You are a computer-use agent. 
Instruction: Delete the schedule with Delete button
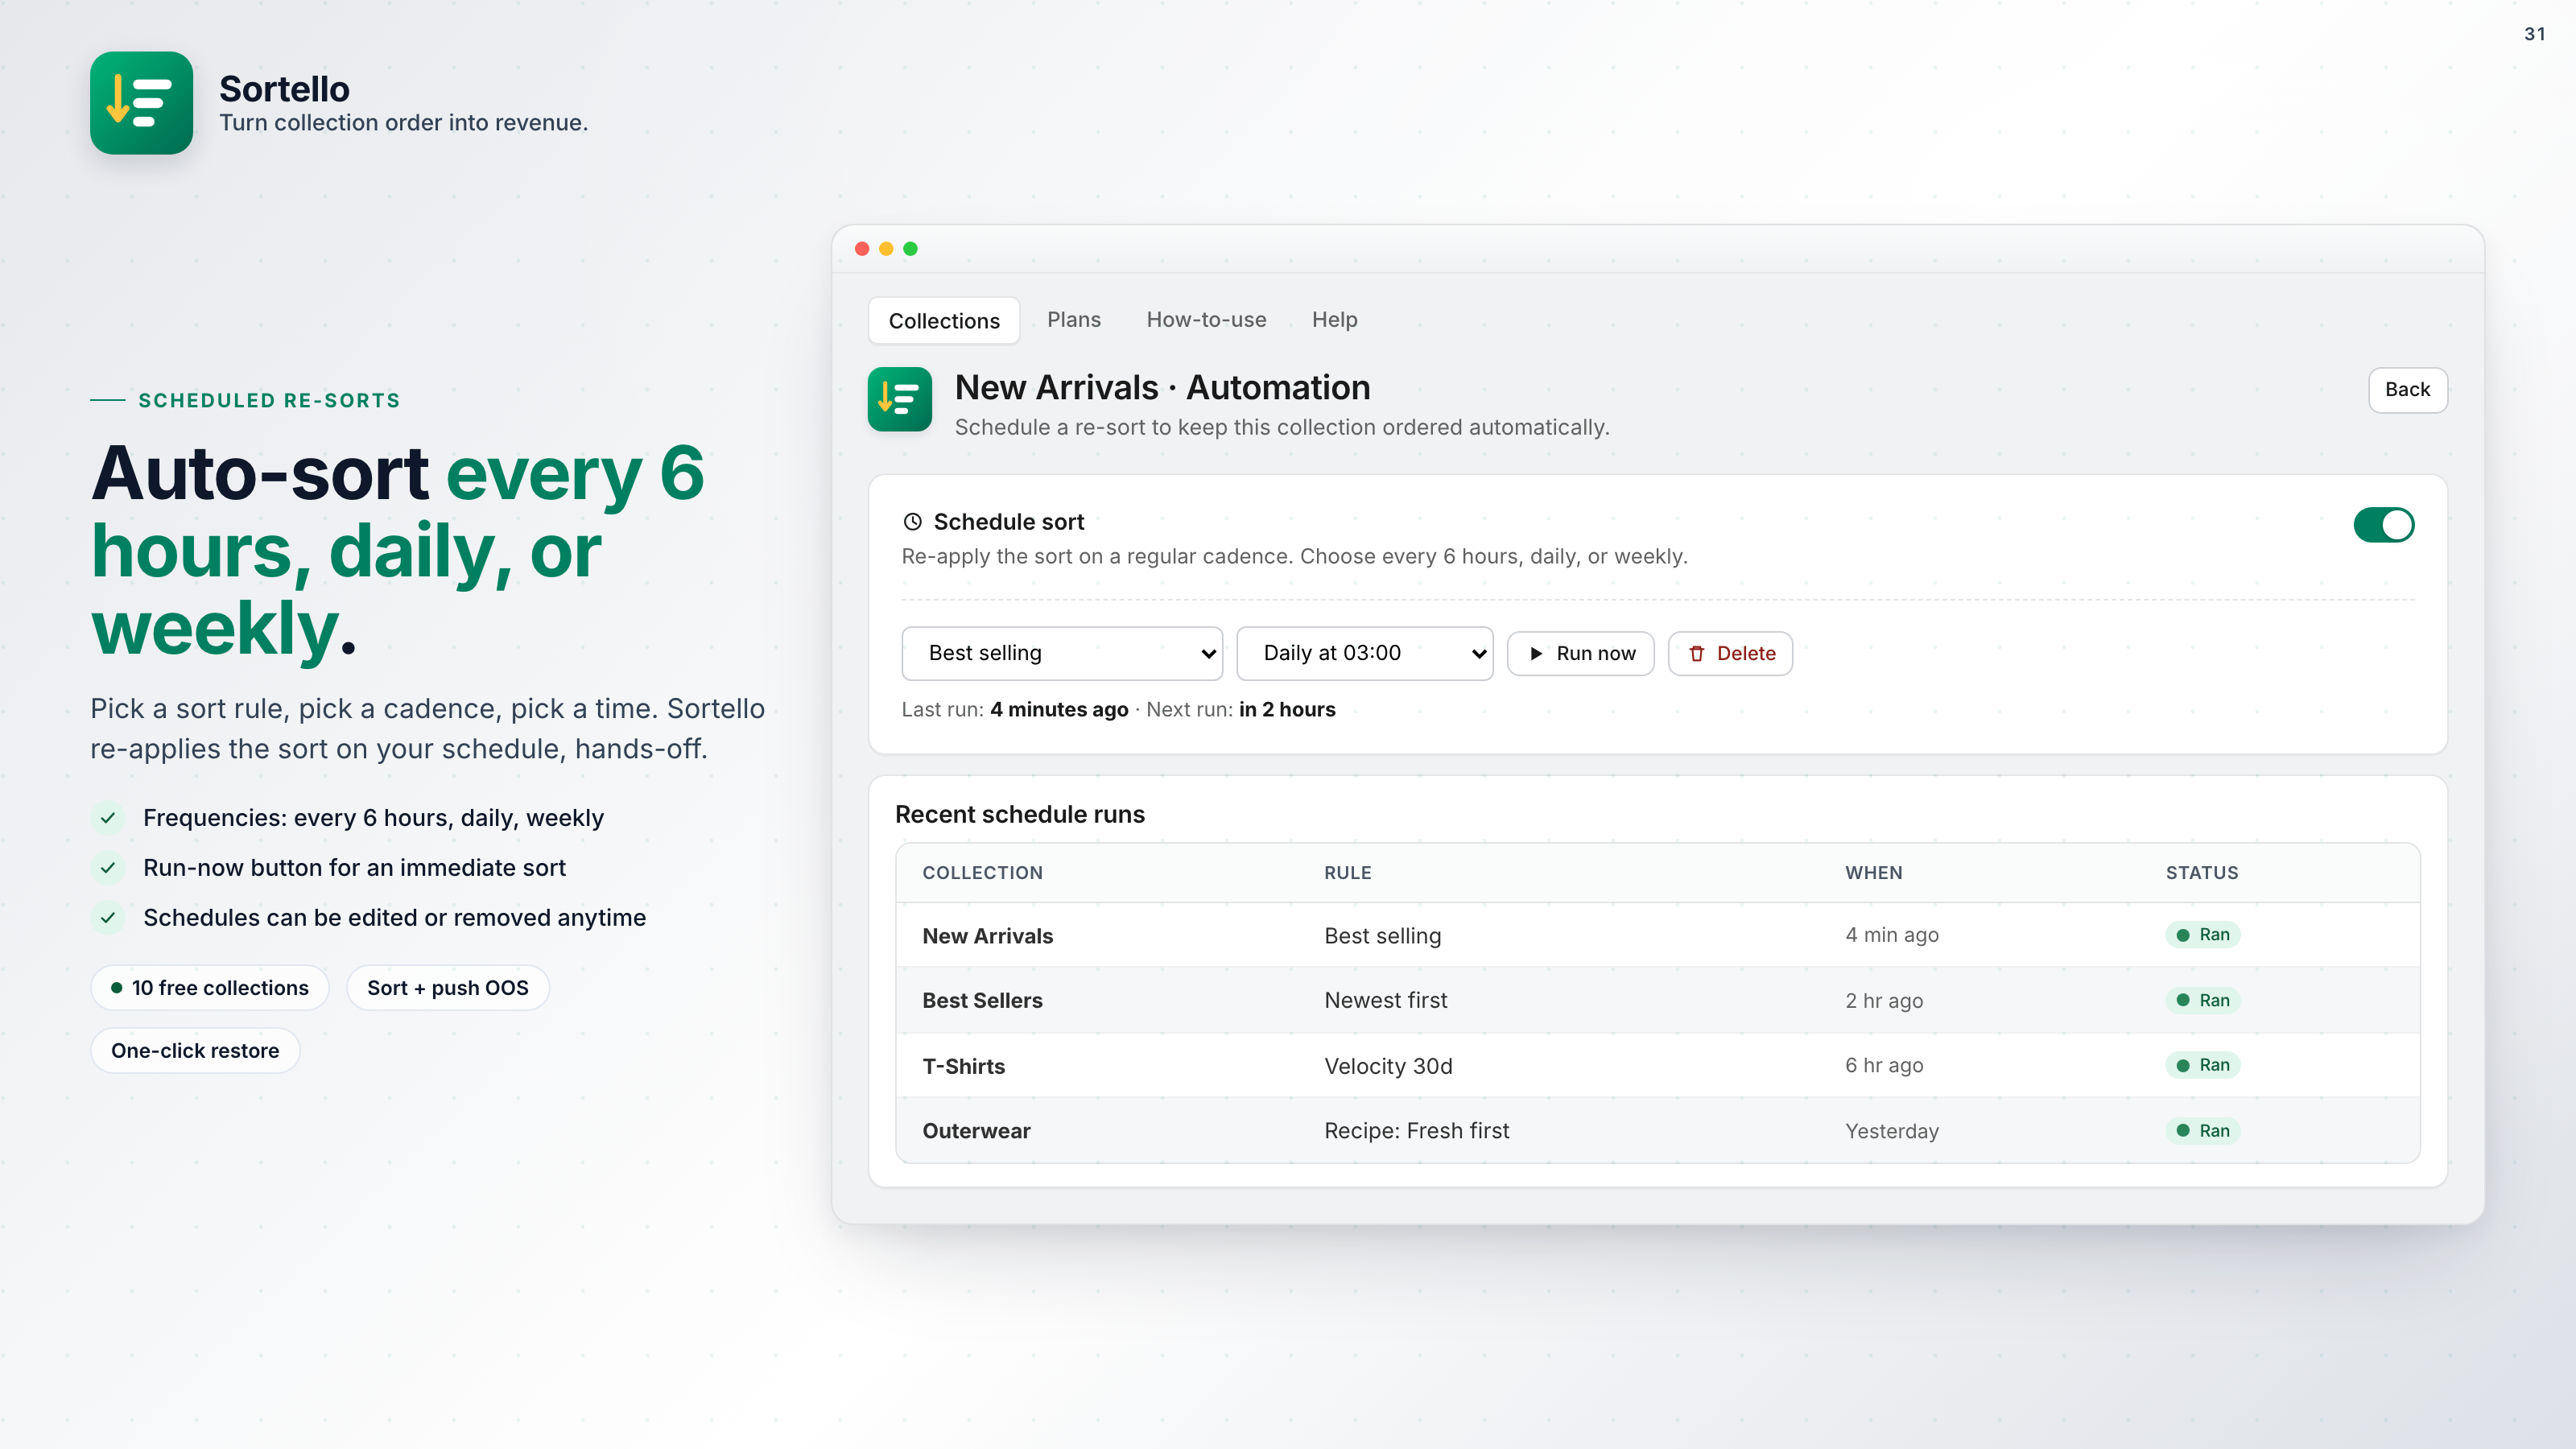[x=1730, y=653]
